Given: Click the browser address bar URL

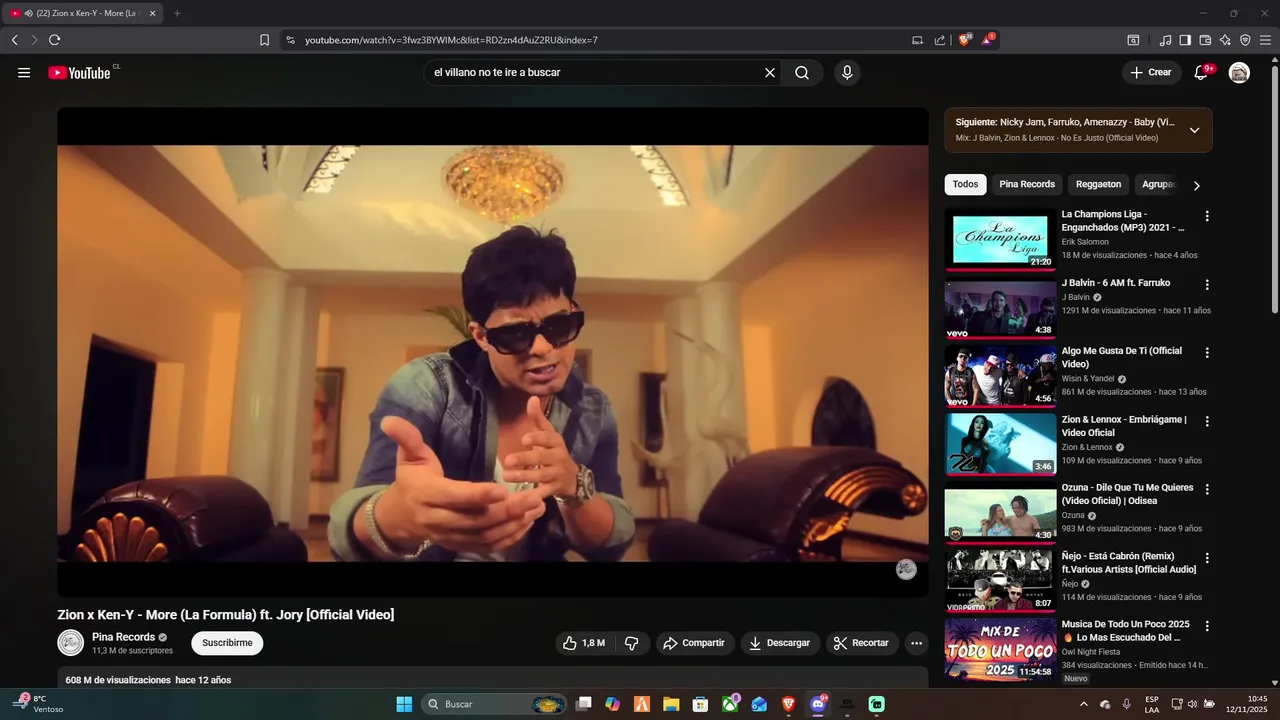Looking at the screenshot, I should [x=451, y=40].
